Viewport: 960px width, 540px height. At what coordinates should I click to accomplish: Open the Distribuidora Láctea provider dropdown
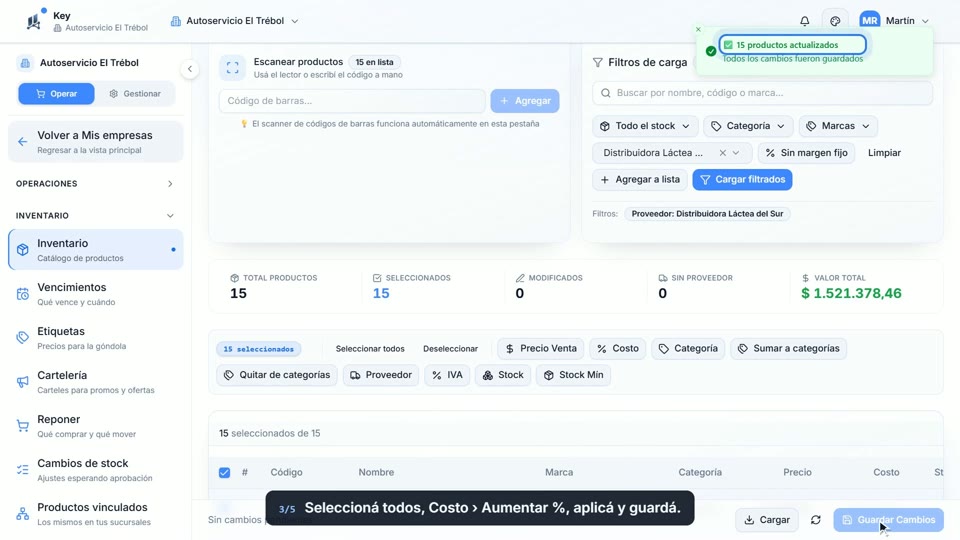coord(736,153)
